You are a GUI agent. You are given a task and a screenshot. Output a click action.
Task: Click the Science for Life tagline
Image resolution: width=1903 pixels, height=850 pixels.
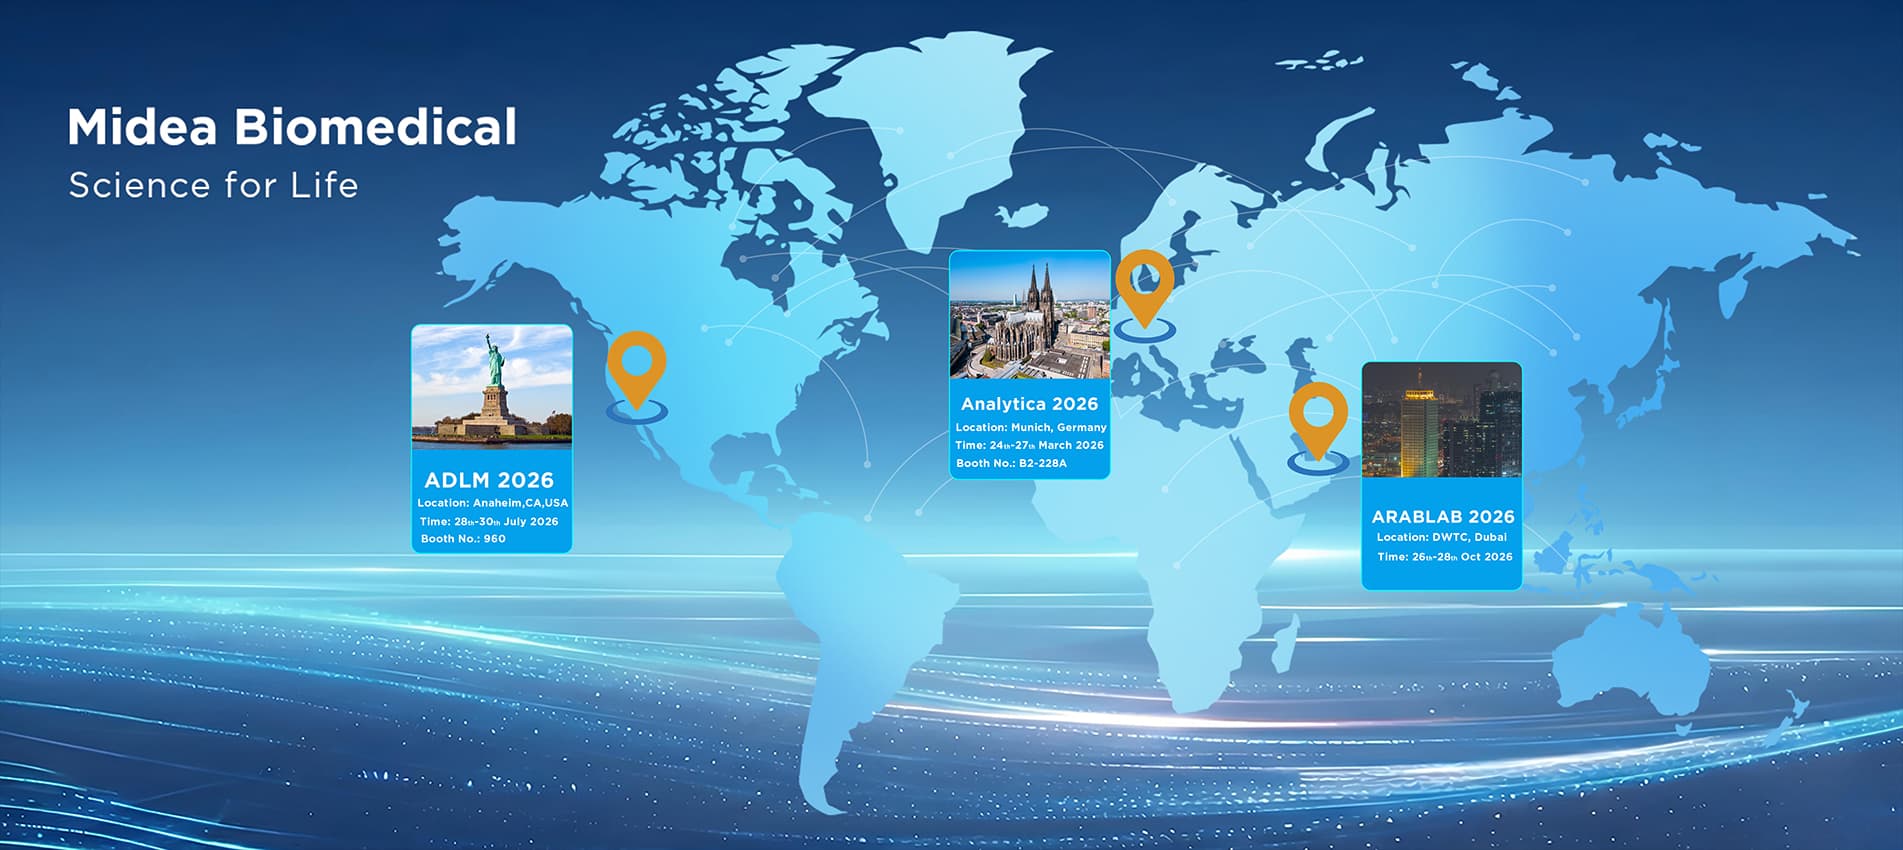pyautogui.click(x=213, y=186)
